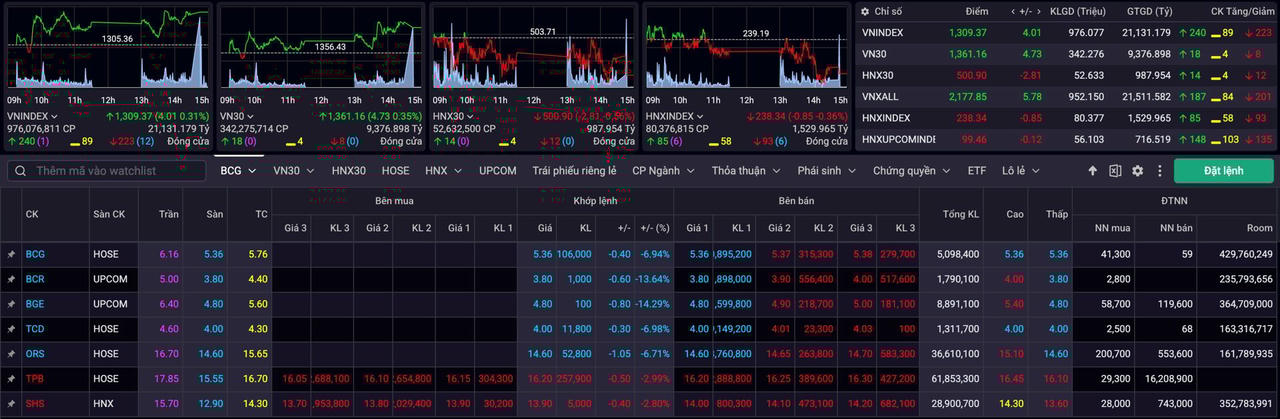Click the upload arrow icon beside Excel export
Image resolution: width=1280 pixels, height=419 pixels.
click(x=1093, y=171)
